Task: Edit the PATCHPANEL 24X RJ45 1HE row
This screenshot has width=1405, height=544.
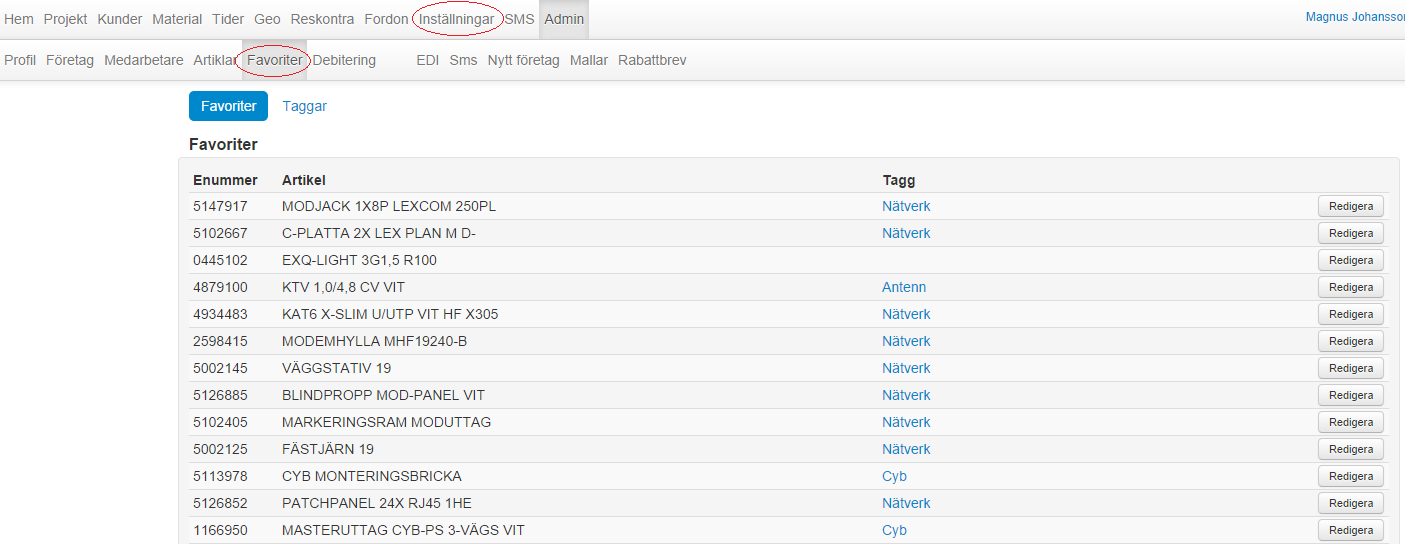Action: tap(1350, 503)
